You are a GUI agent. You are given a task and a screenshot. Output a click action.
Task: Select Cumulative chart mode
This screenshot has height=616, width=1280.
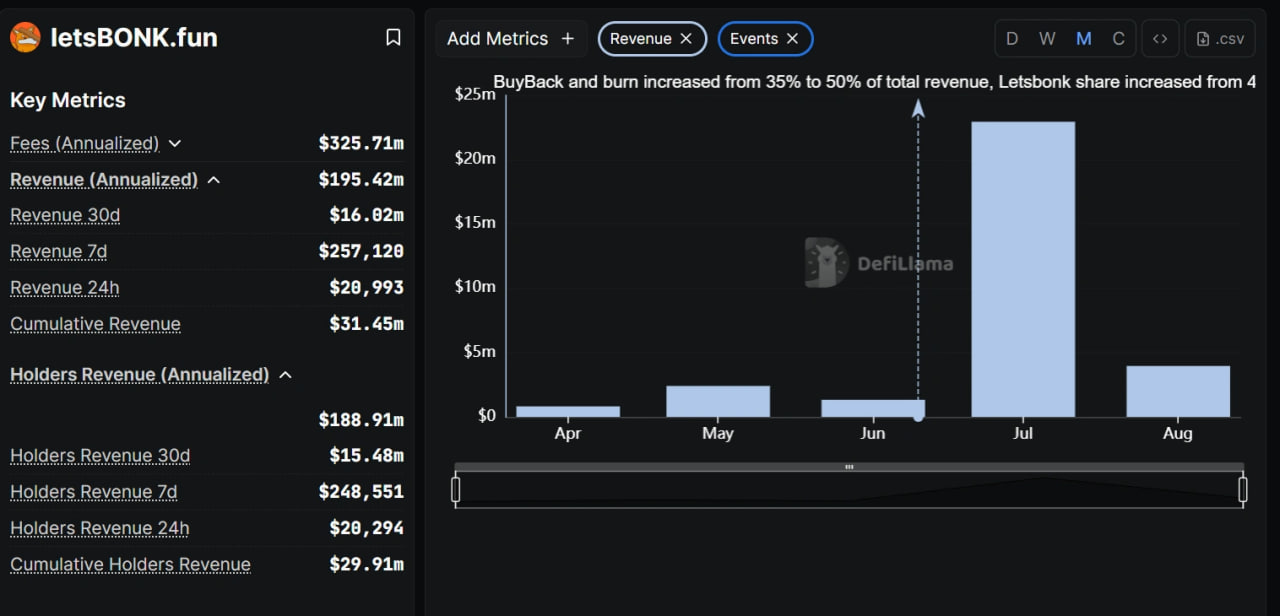1118,39
